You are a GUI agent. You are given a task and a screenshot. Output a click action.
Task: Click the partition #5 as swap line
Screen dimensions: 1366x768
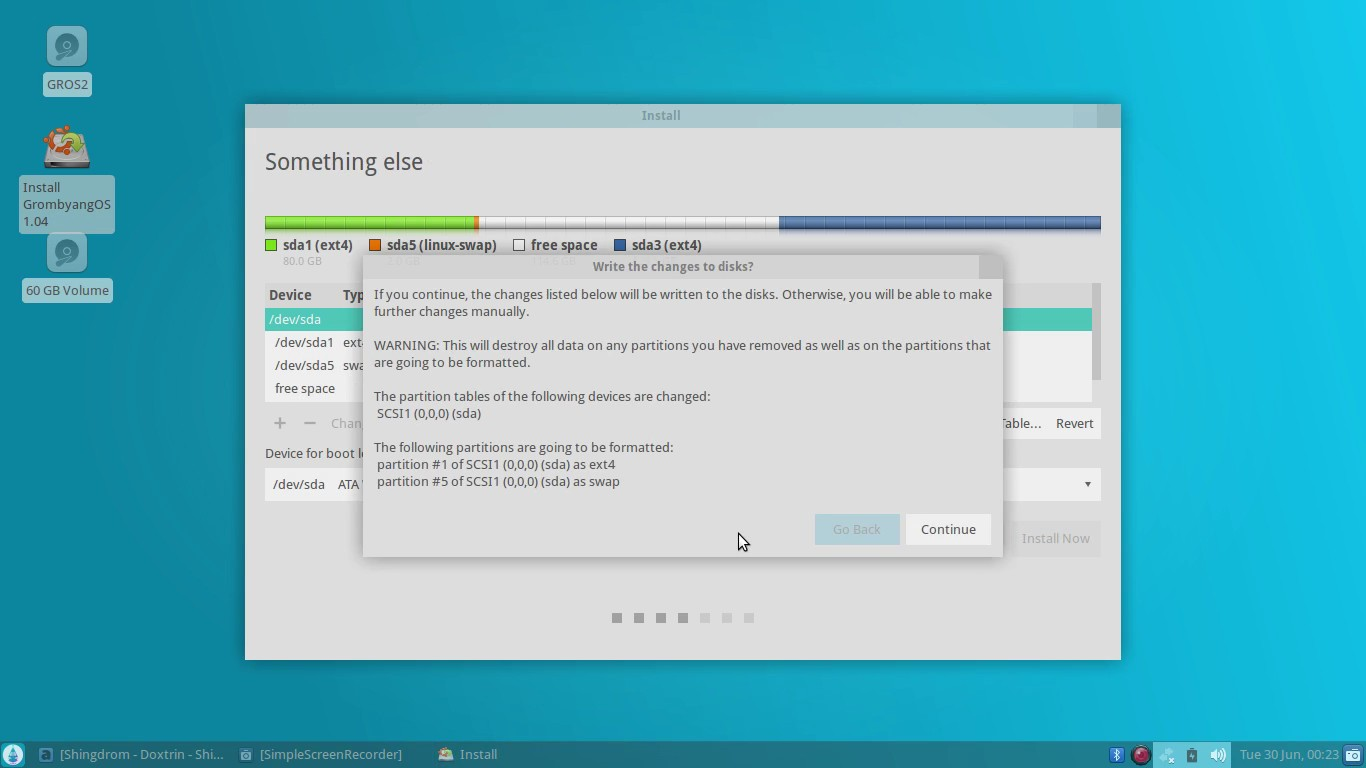coord(498,481)
